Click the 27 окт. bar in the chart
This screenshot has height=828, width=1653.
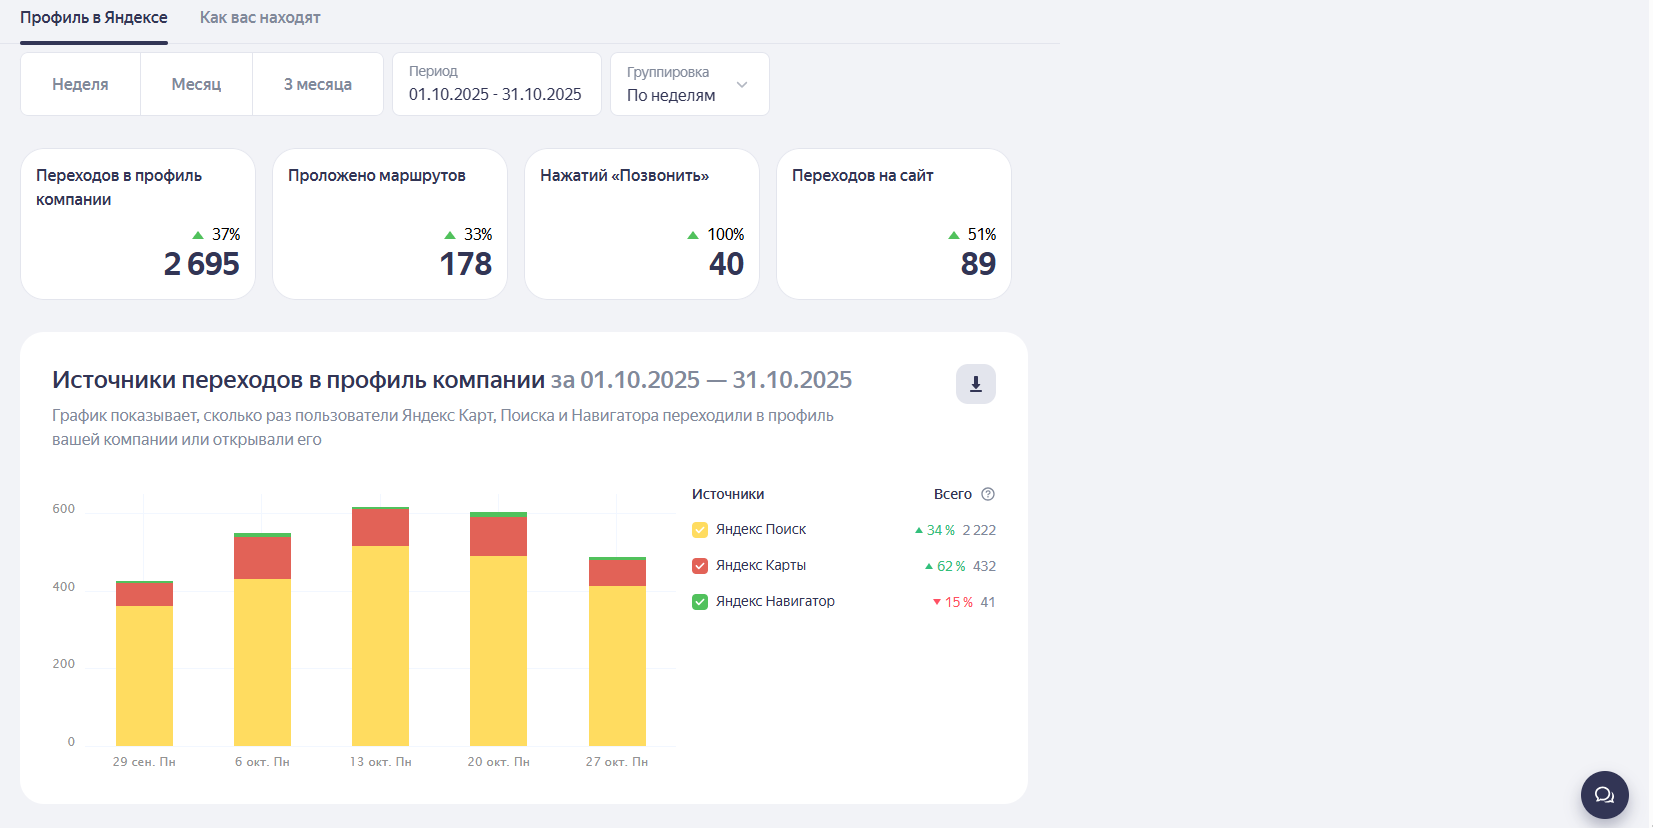tap(617, 651)
